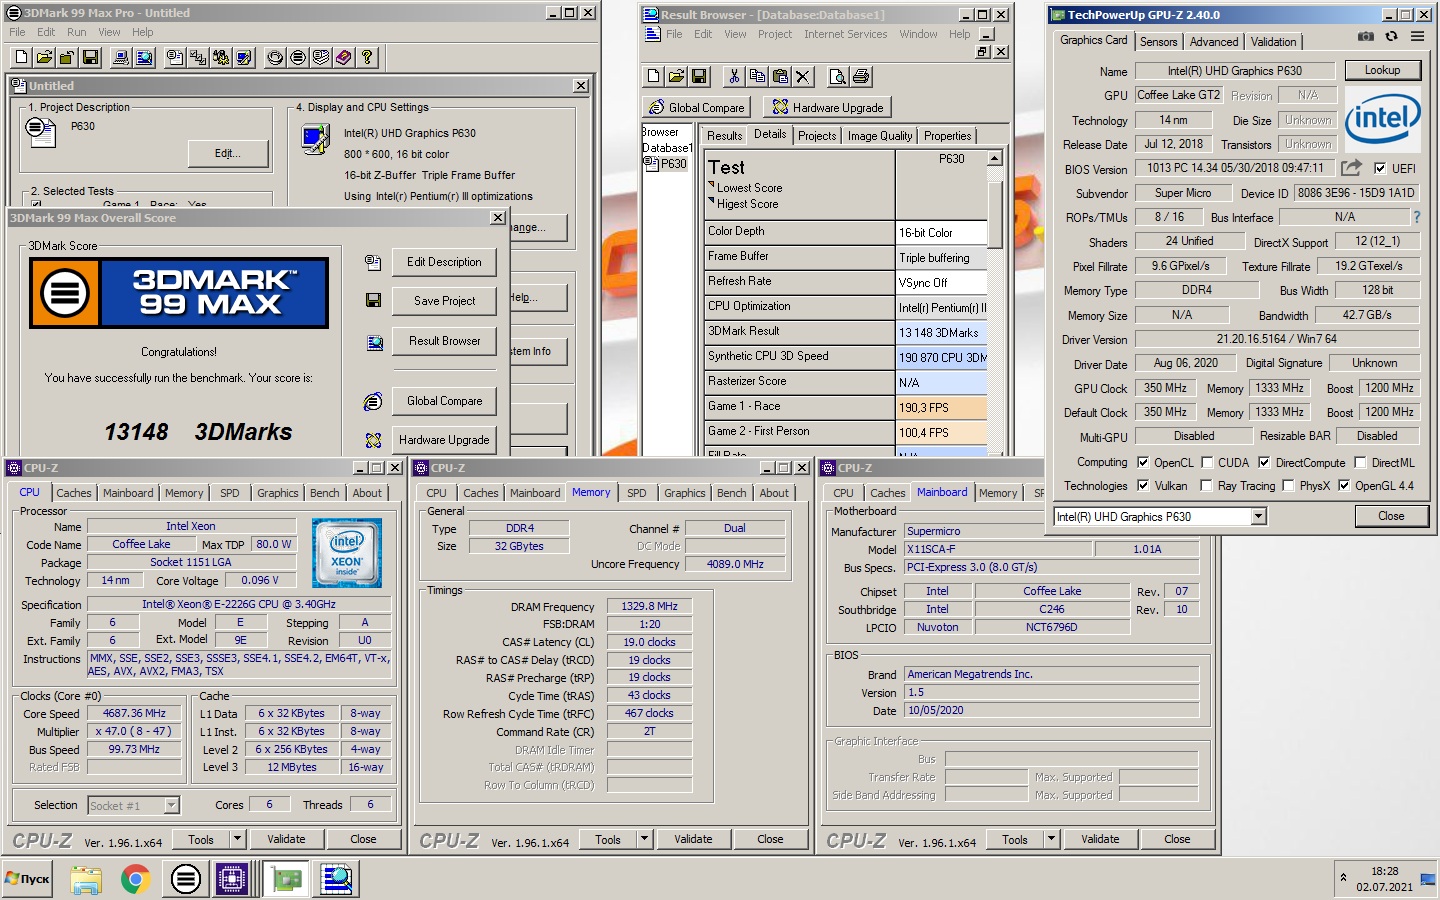Click the Lookup button in GPU-Z

pos(1382,70)
